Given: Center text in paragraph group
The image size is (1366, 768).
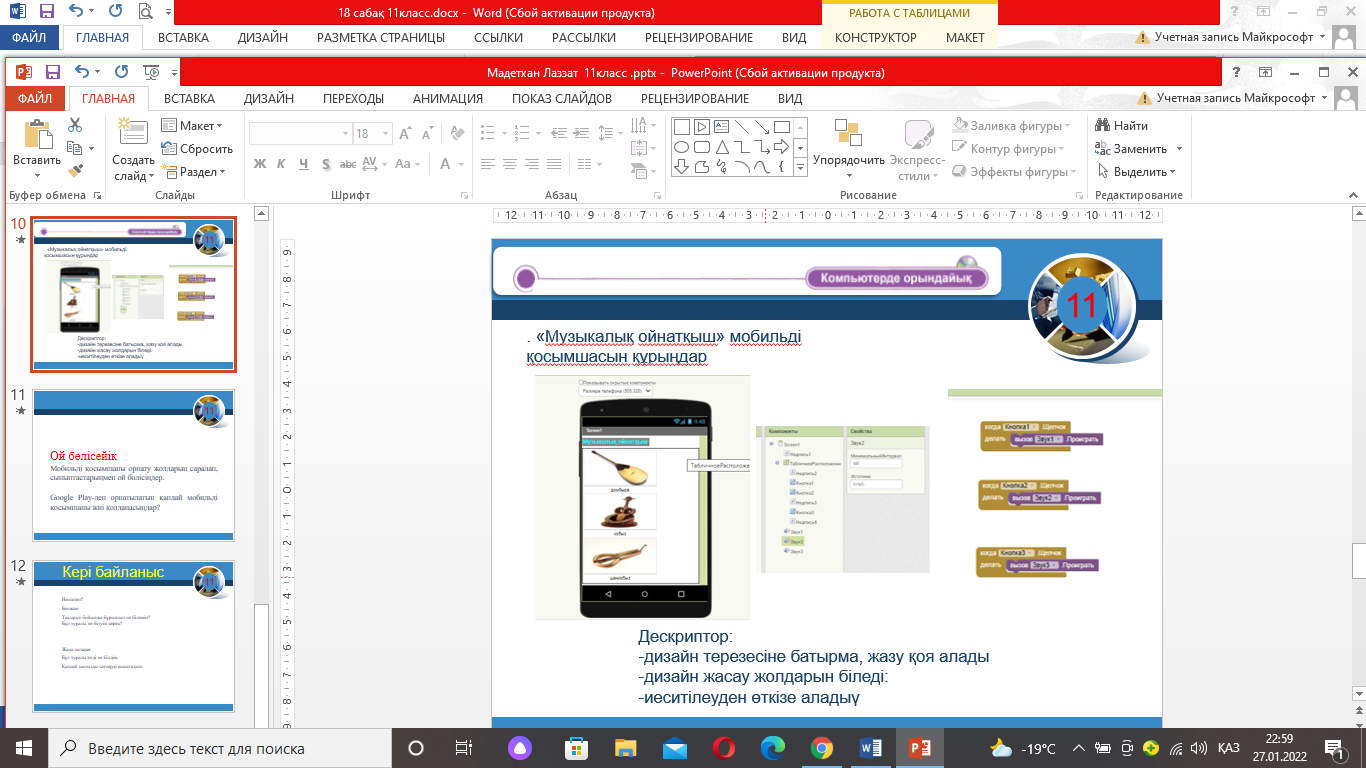Looking at the screenshot, I should tap(510, 164).
